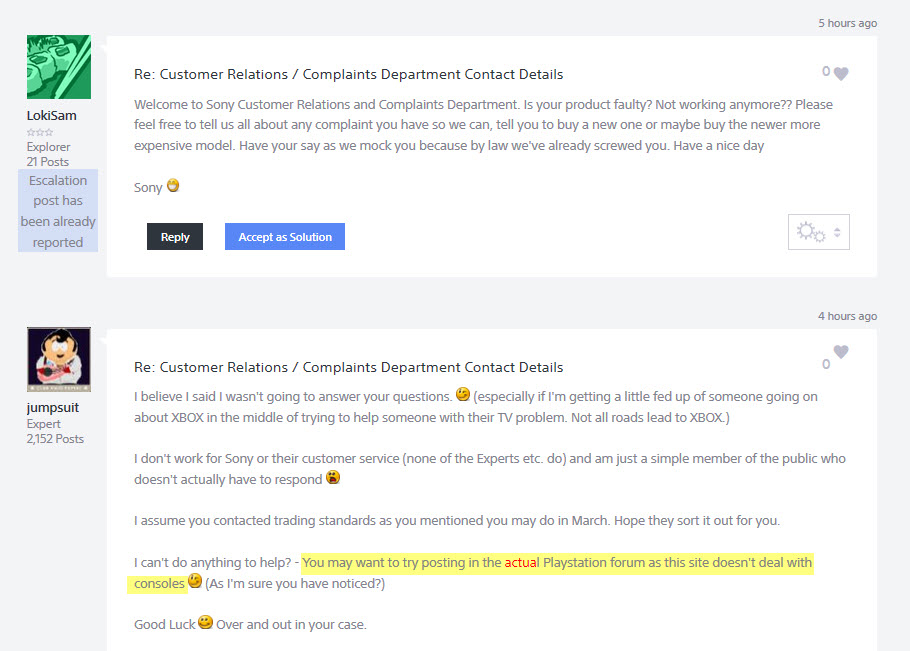Open LokiSam's profile via username
The height and width of the screenshot is (651, 910).
51,116
